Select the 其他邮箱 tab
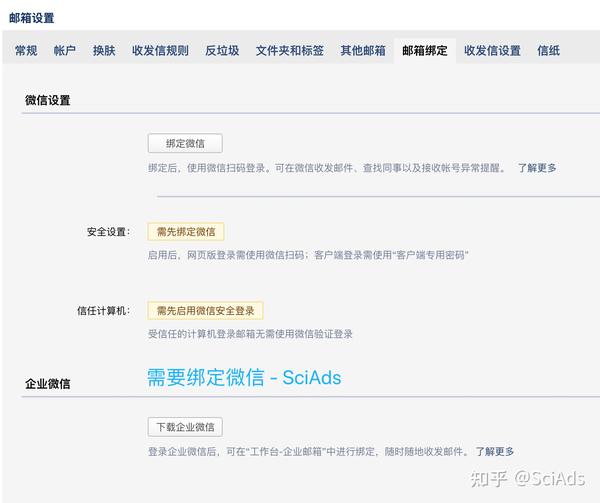 click(363, 50)
